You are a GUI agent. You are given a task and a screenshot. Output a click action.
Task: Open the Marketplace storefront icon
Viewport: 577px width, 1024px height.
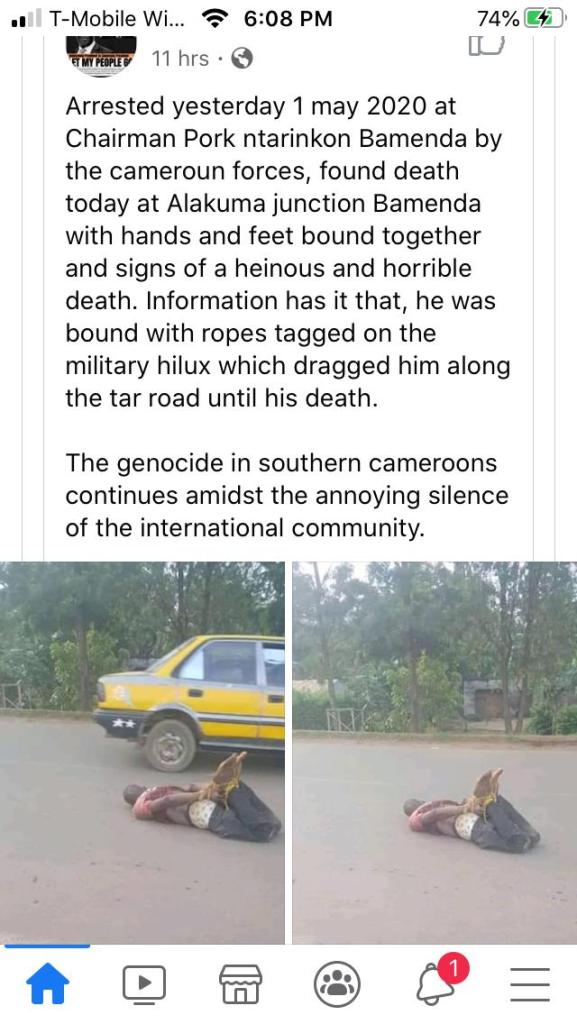click(x=240, y=984)
